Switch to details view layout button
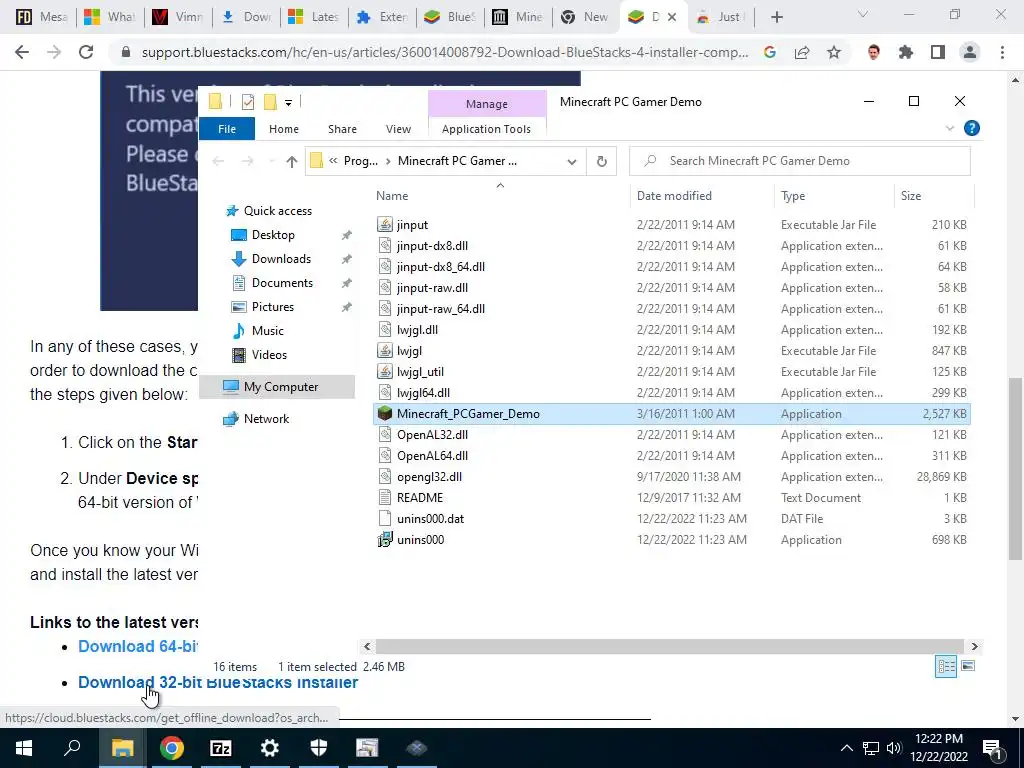Screen dimensions: 1024x768 [946, 666]
